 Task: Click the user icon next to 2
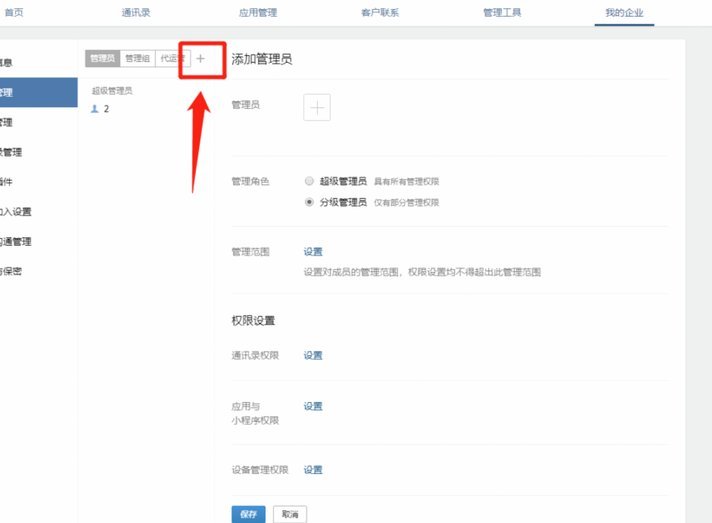tap(94, 109)
